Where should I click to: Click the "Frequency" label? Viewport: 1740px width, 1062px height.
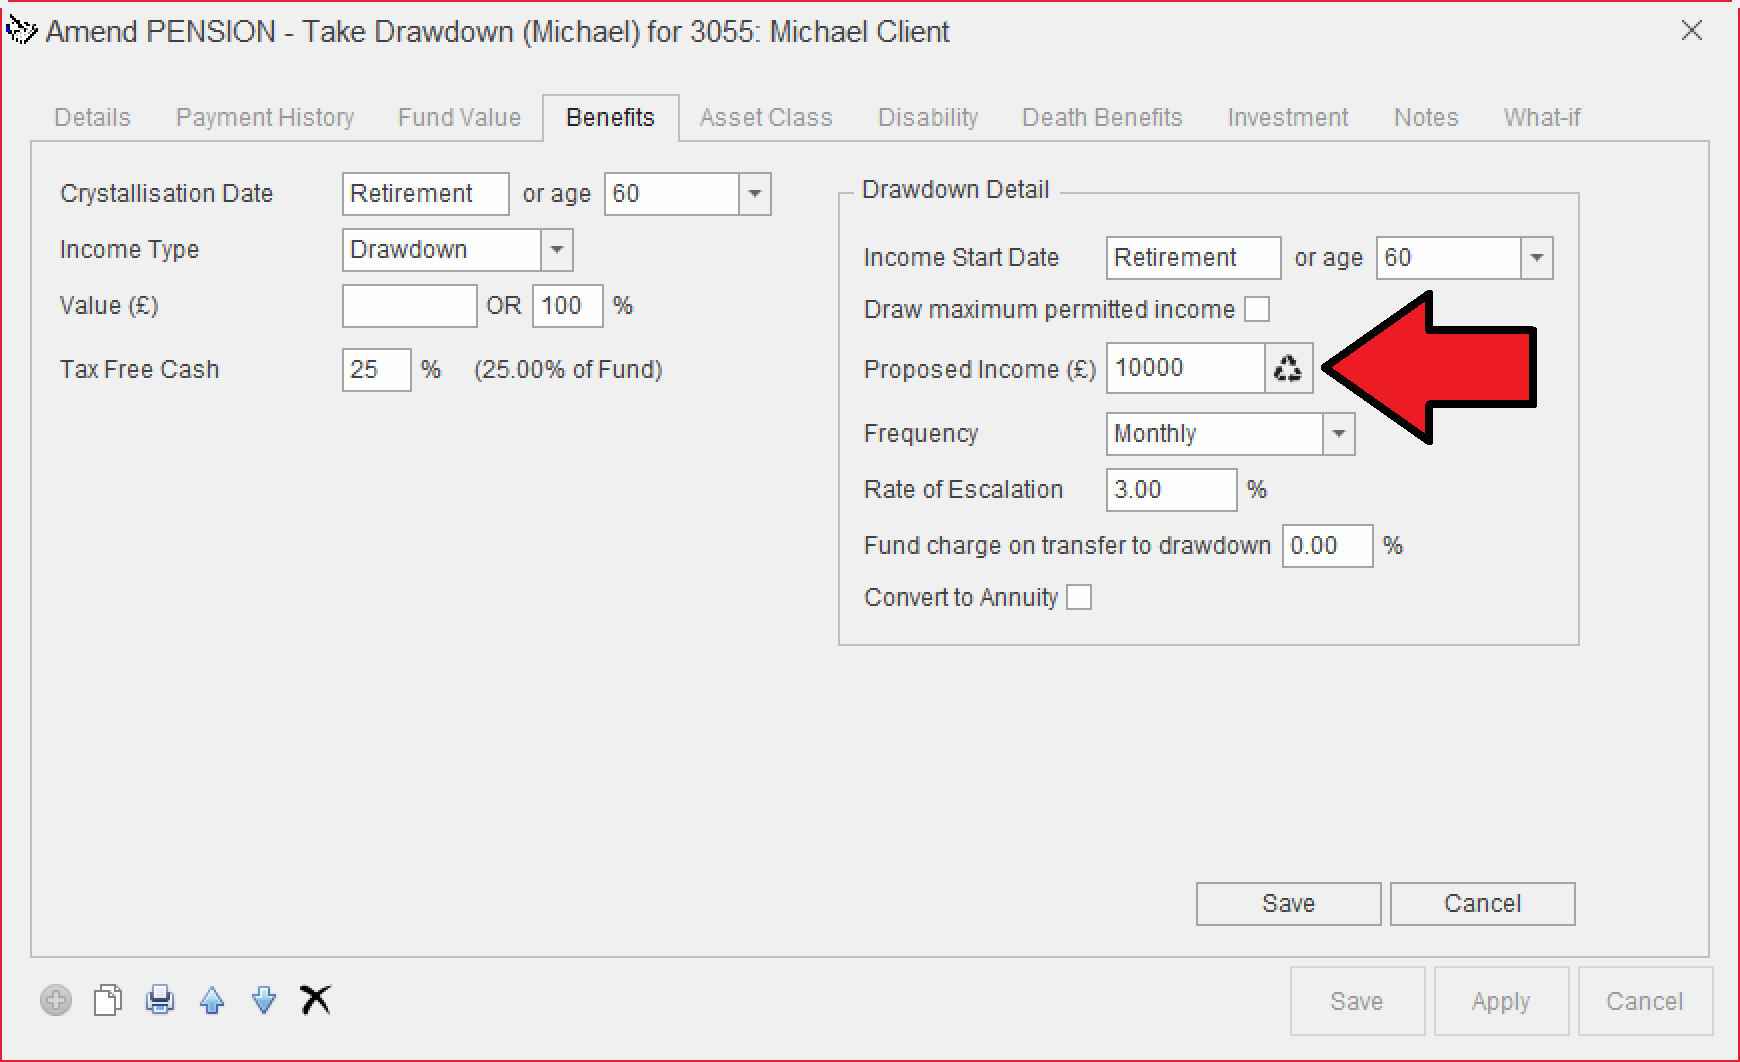click(x=921, y=433)
